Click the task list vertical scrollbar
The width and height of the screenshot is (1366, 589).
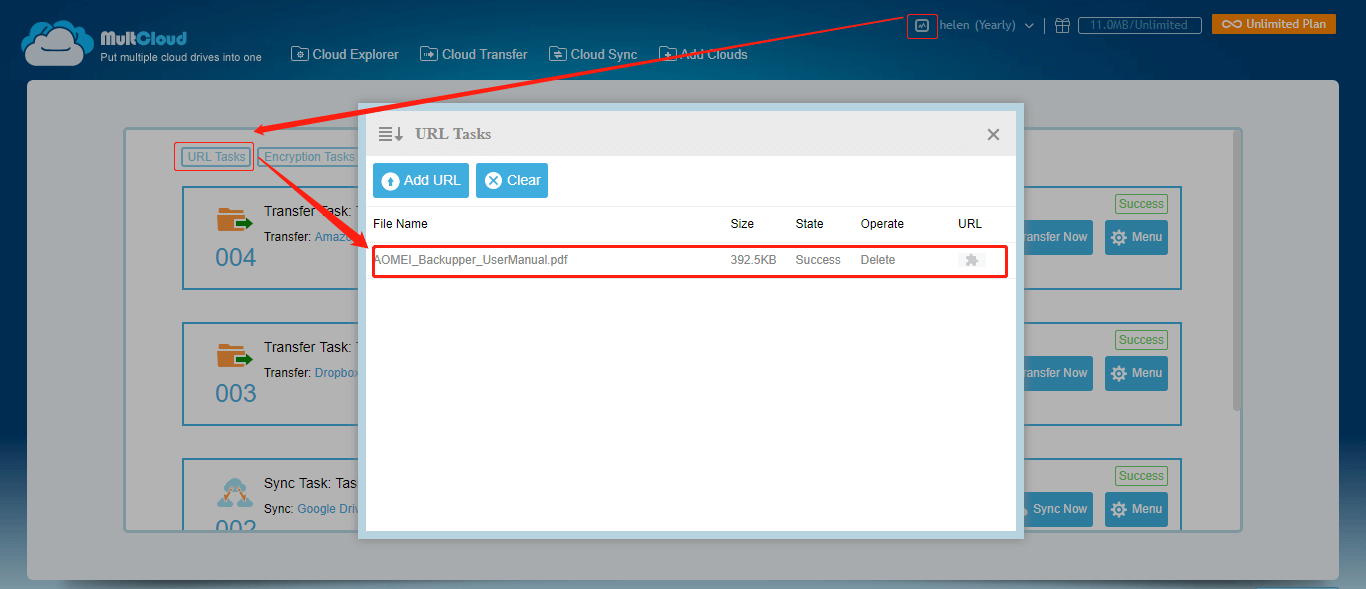pyautogui.click(x=1237, y=270)
